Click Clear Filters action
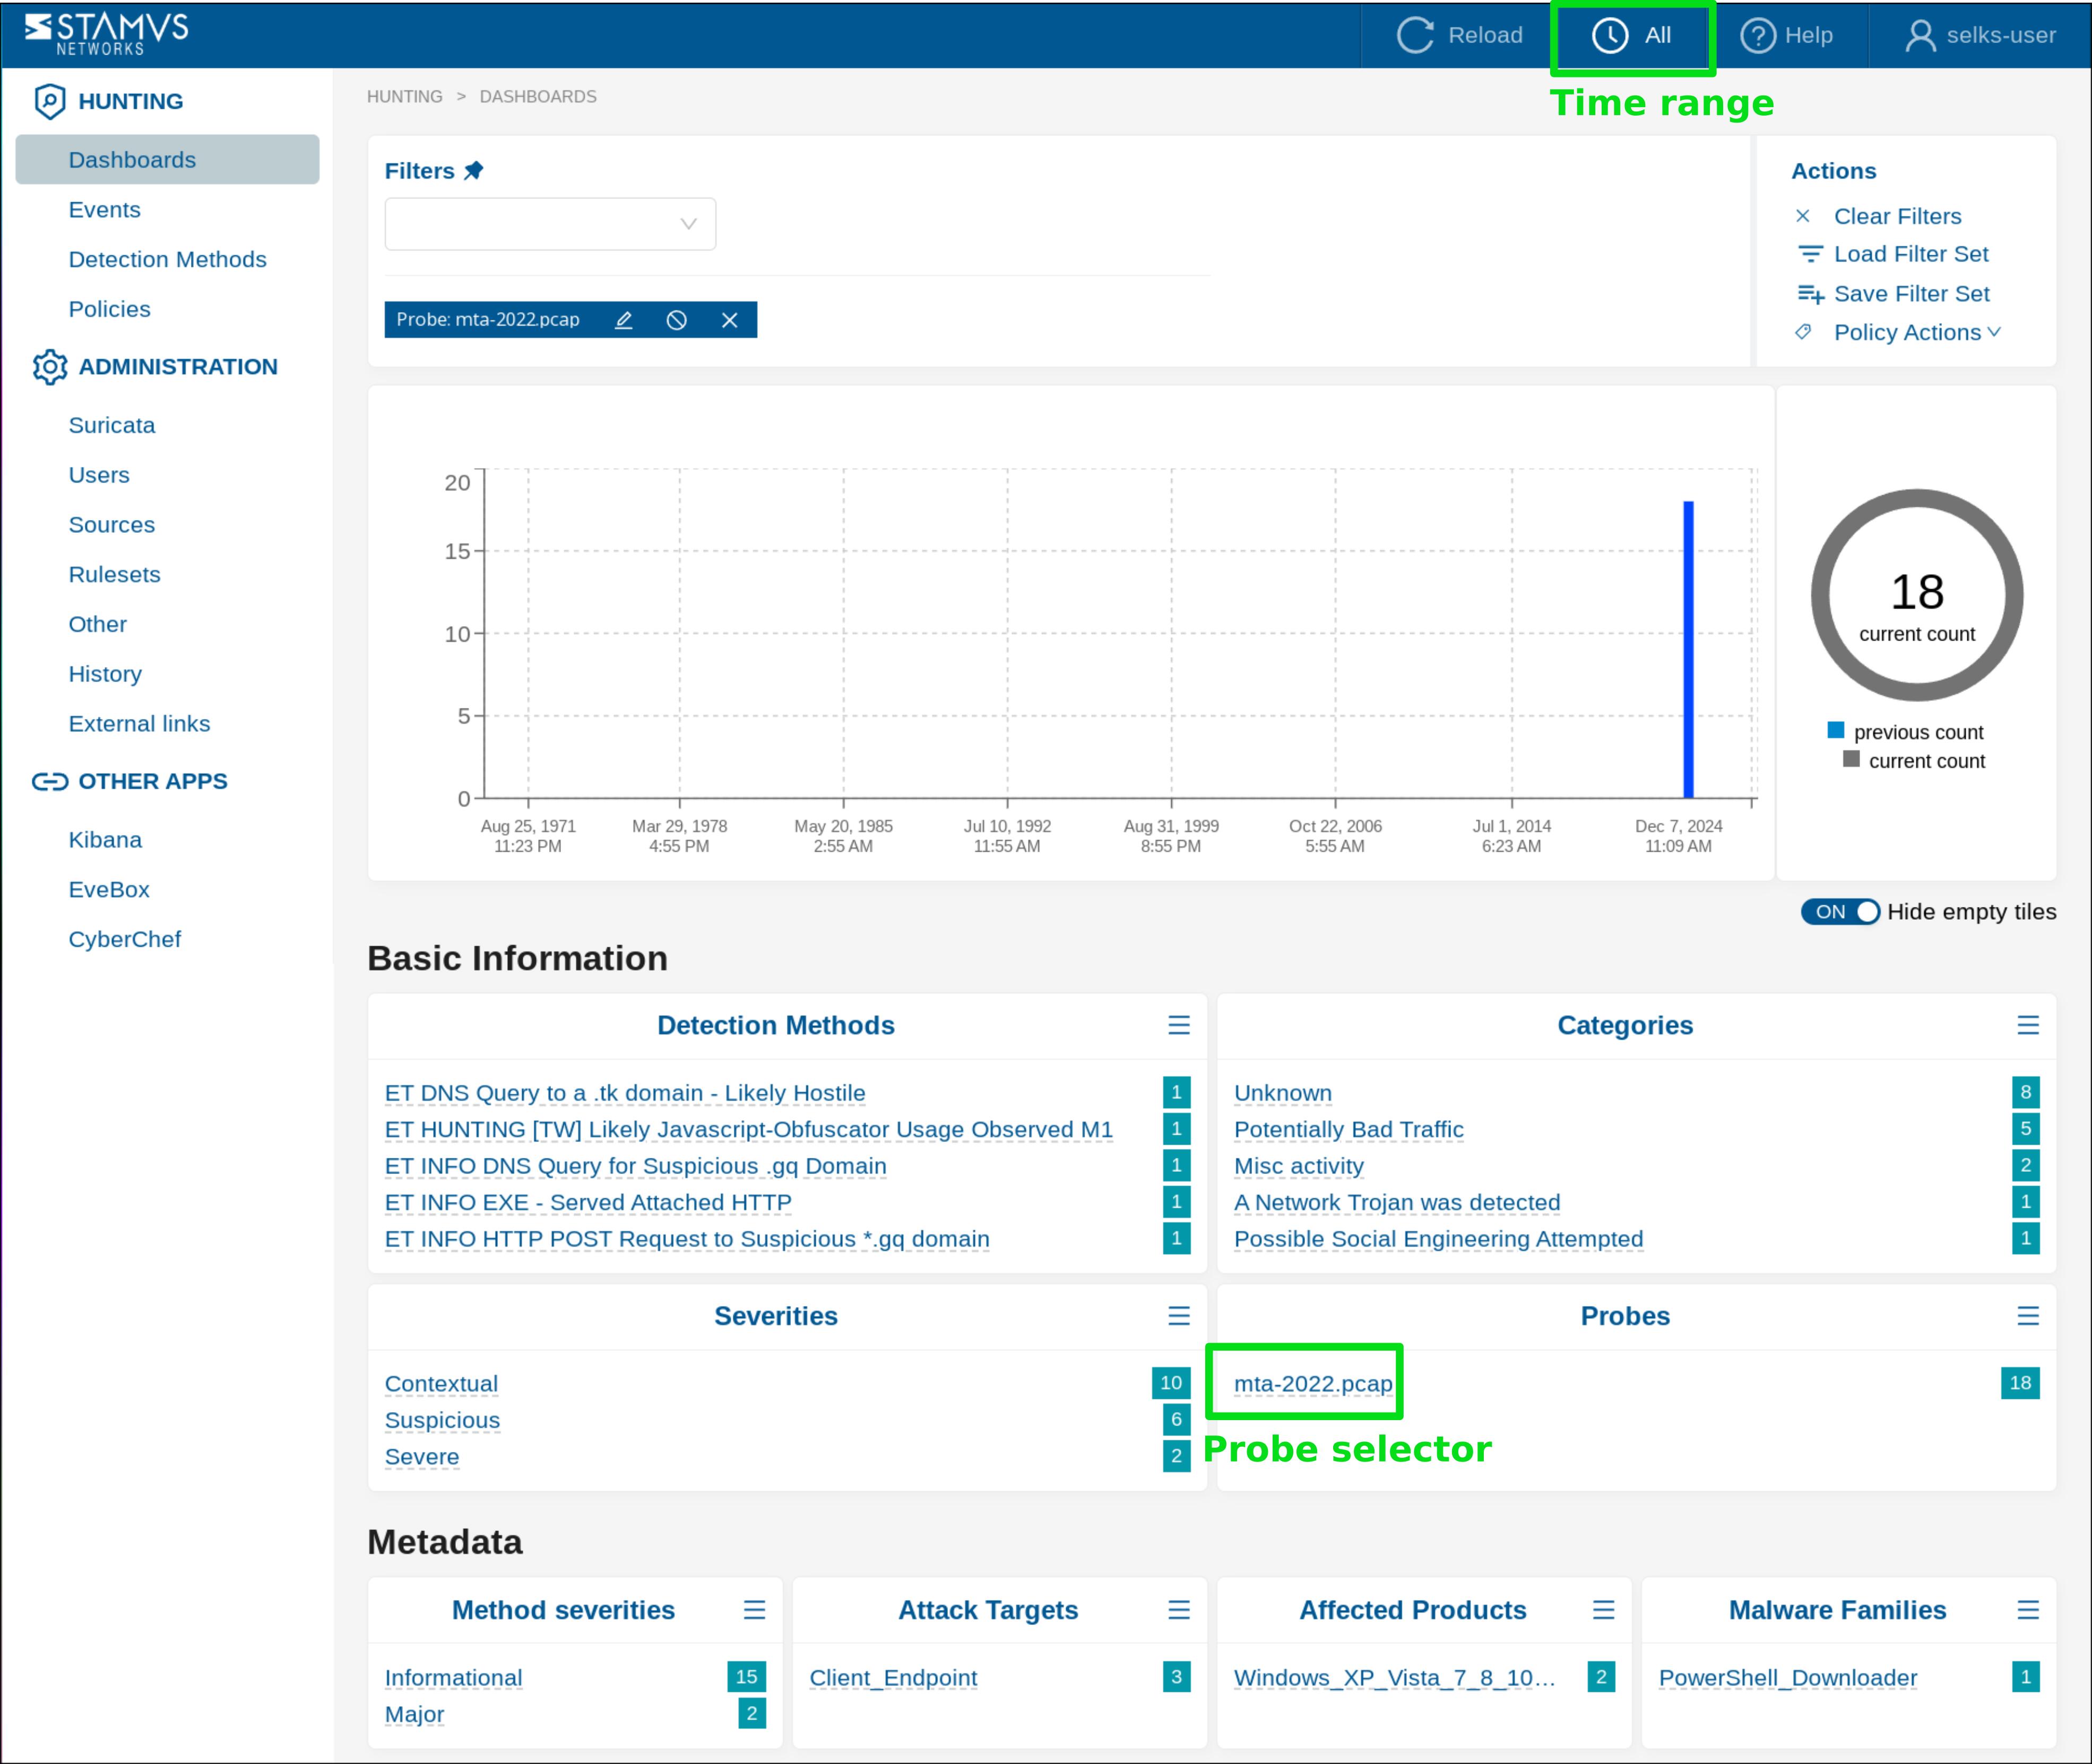The height and width of the screenshot is (1764, 2092). point(1896,216)
